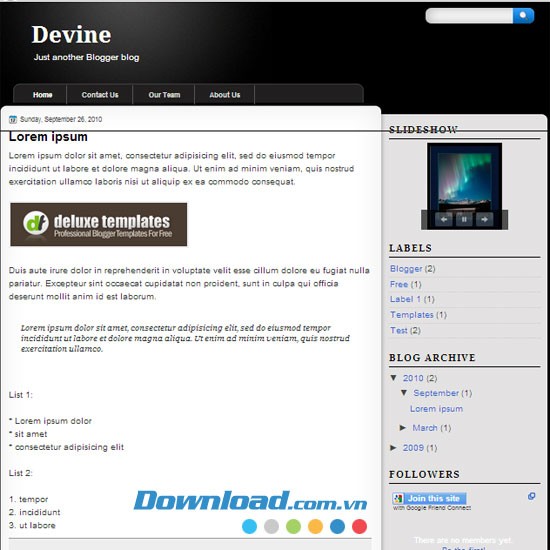
Task: Expand the 2009 archive arrow
Action: coord(393,448)
